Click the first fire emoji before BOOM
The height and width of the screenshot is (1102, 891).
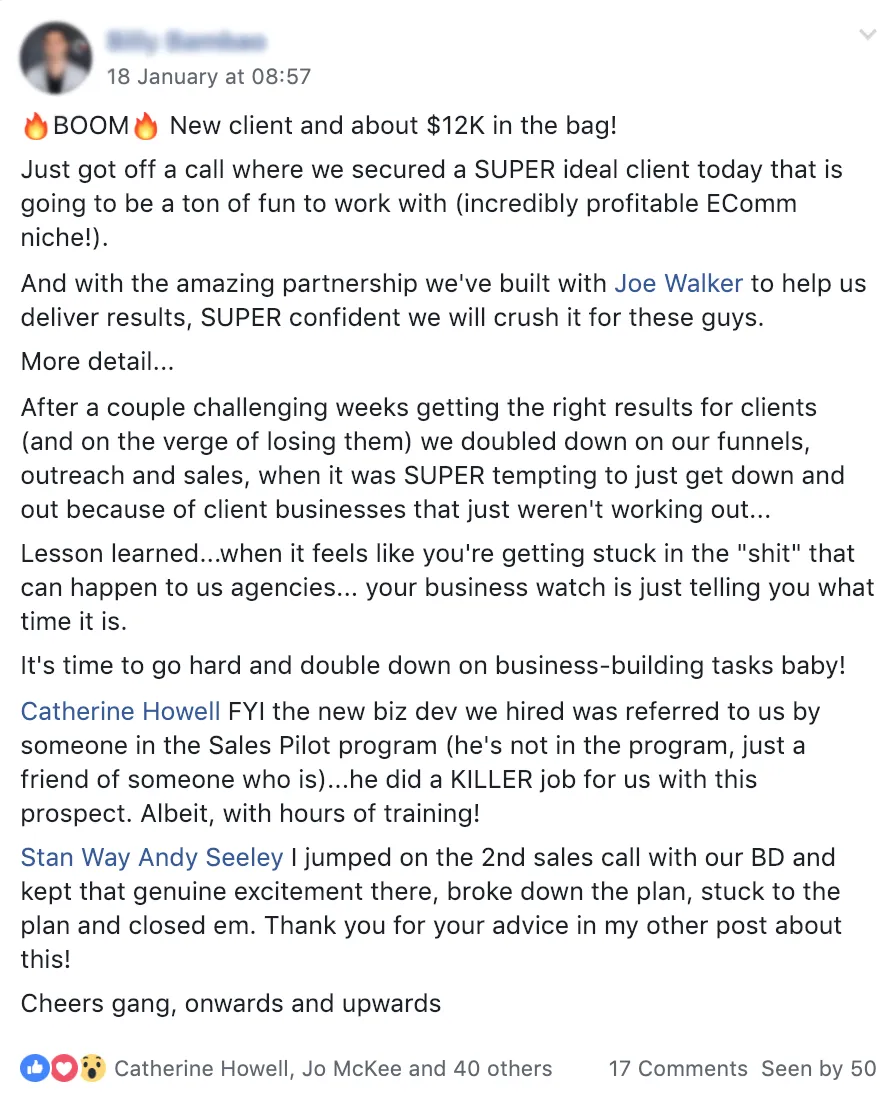coord(34,126)
